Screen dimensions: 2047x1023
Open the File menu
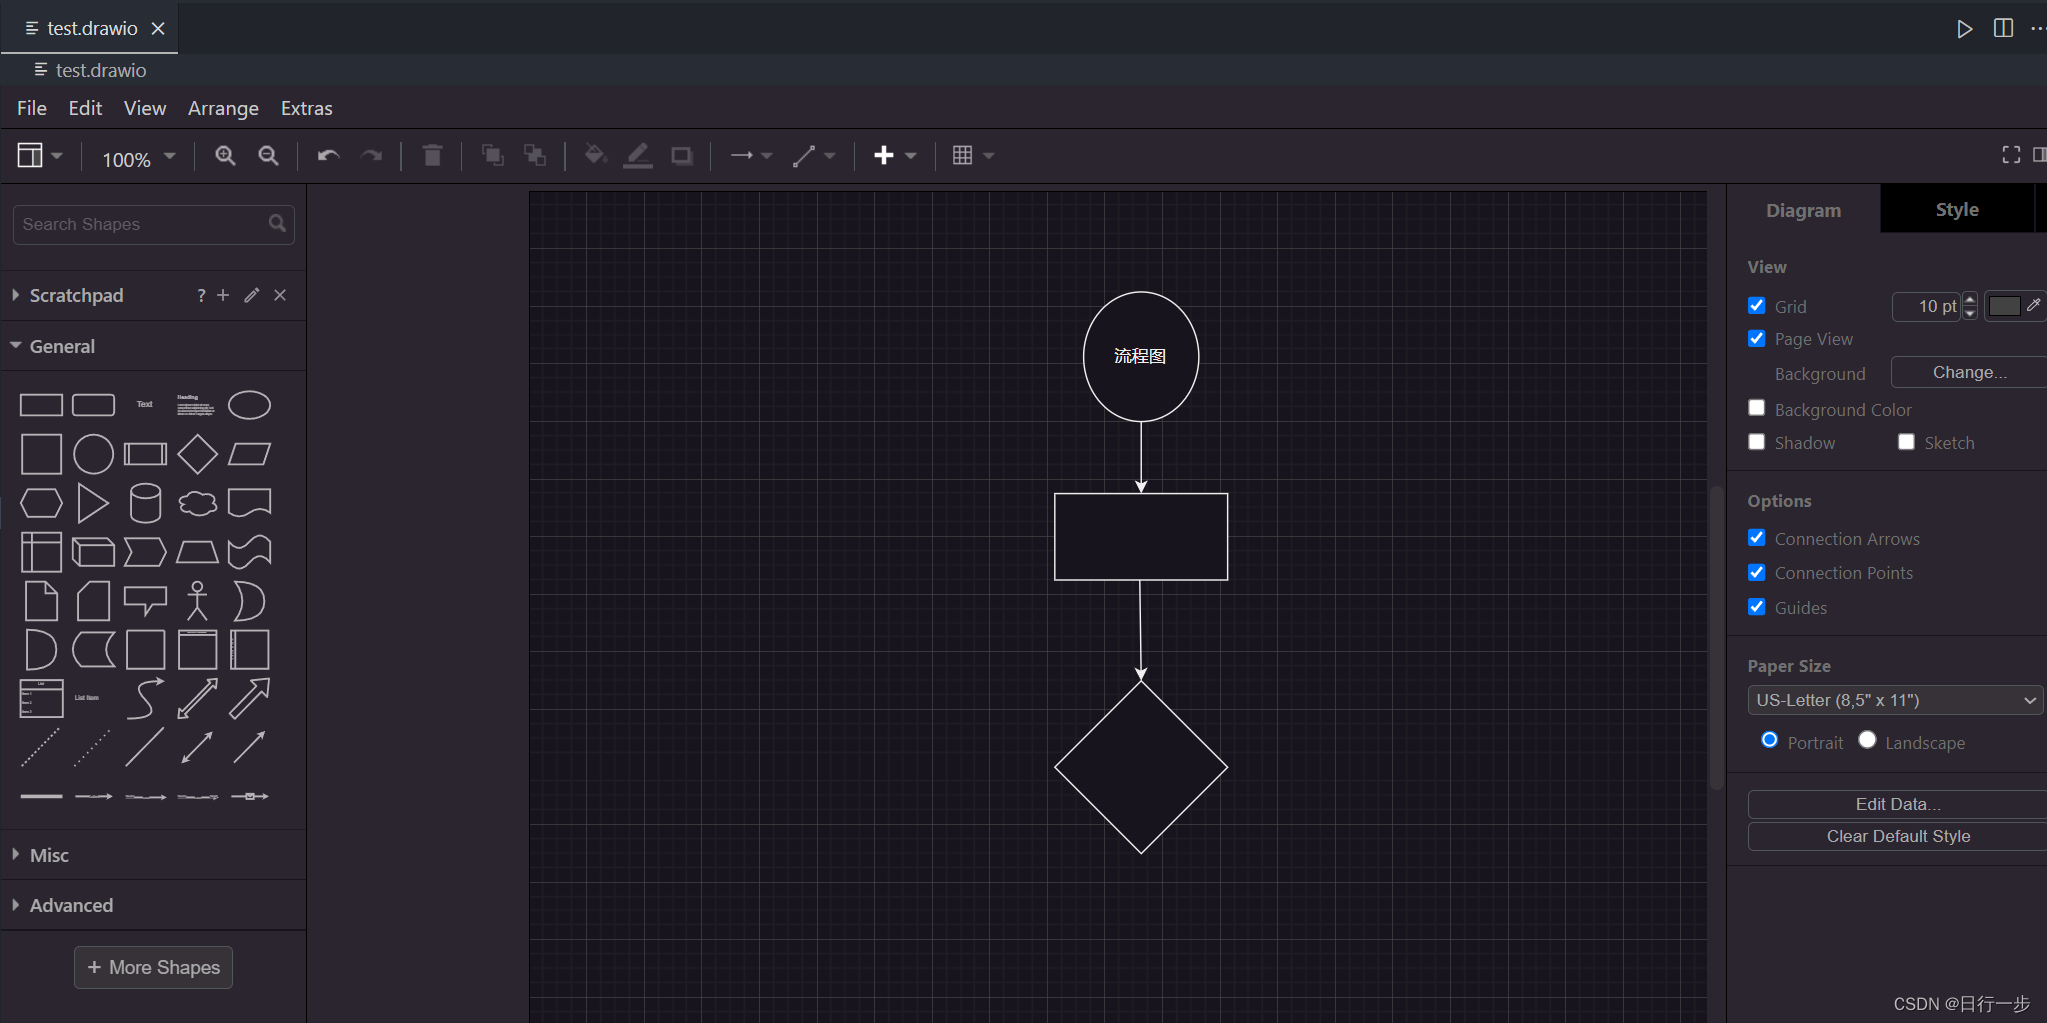32,108
